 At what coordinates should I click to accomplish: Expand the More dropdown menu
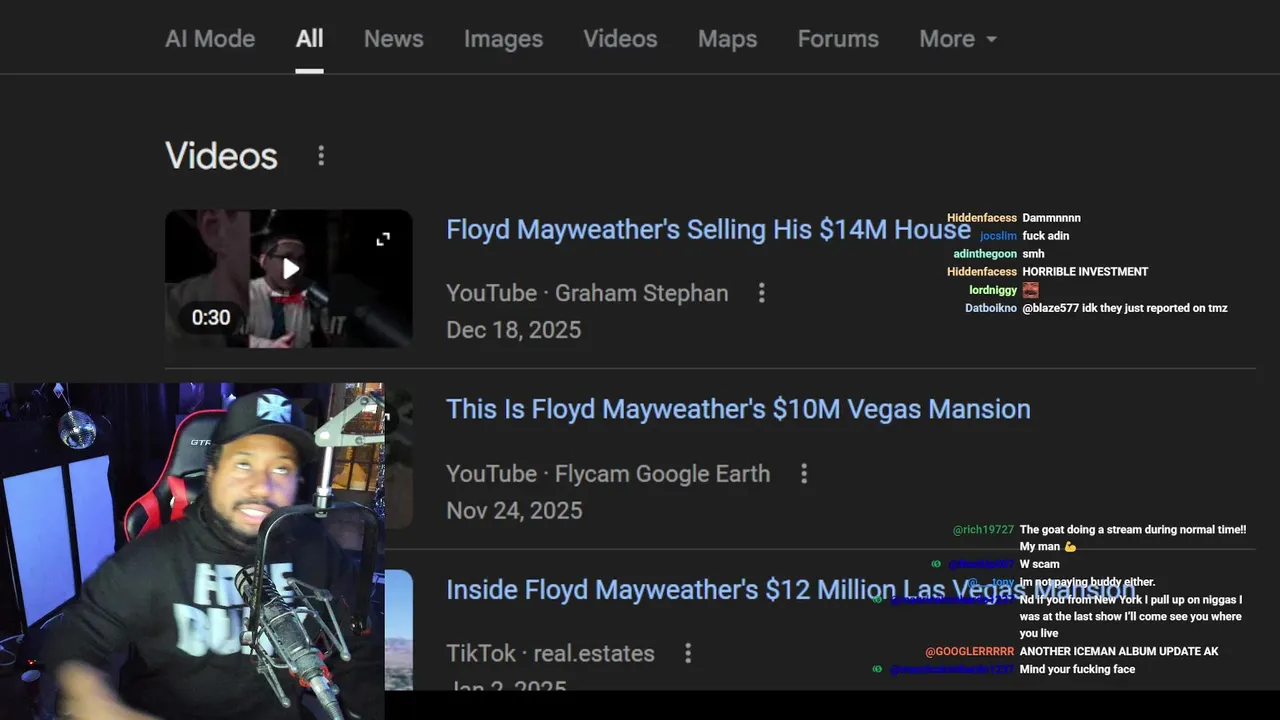(x=957, y=39)
